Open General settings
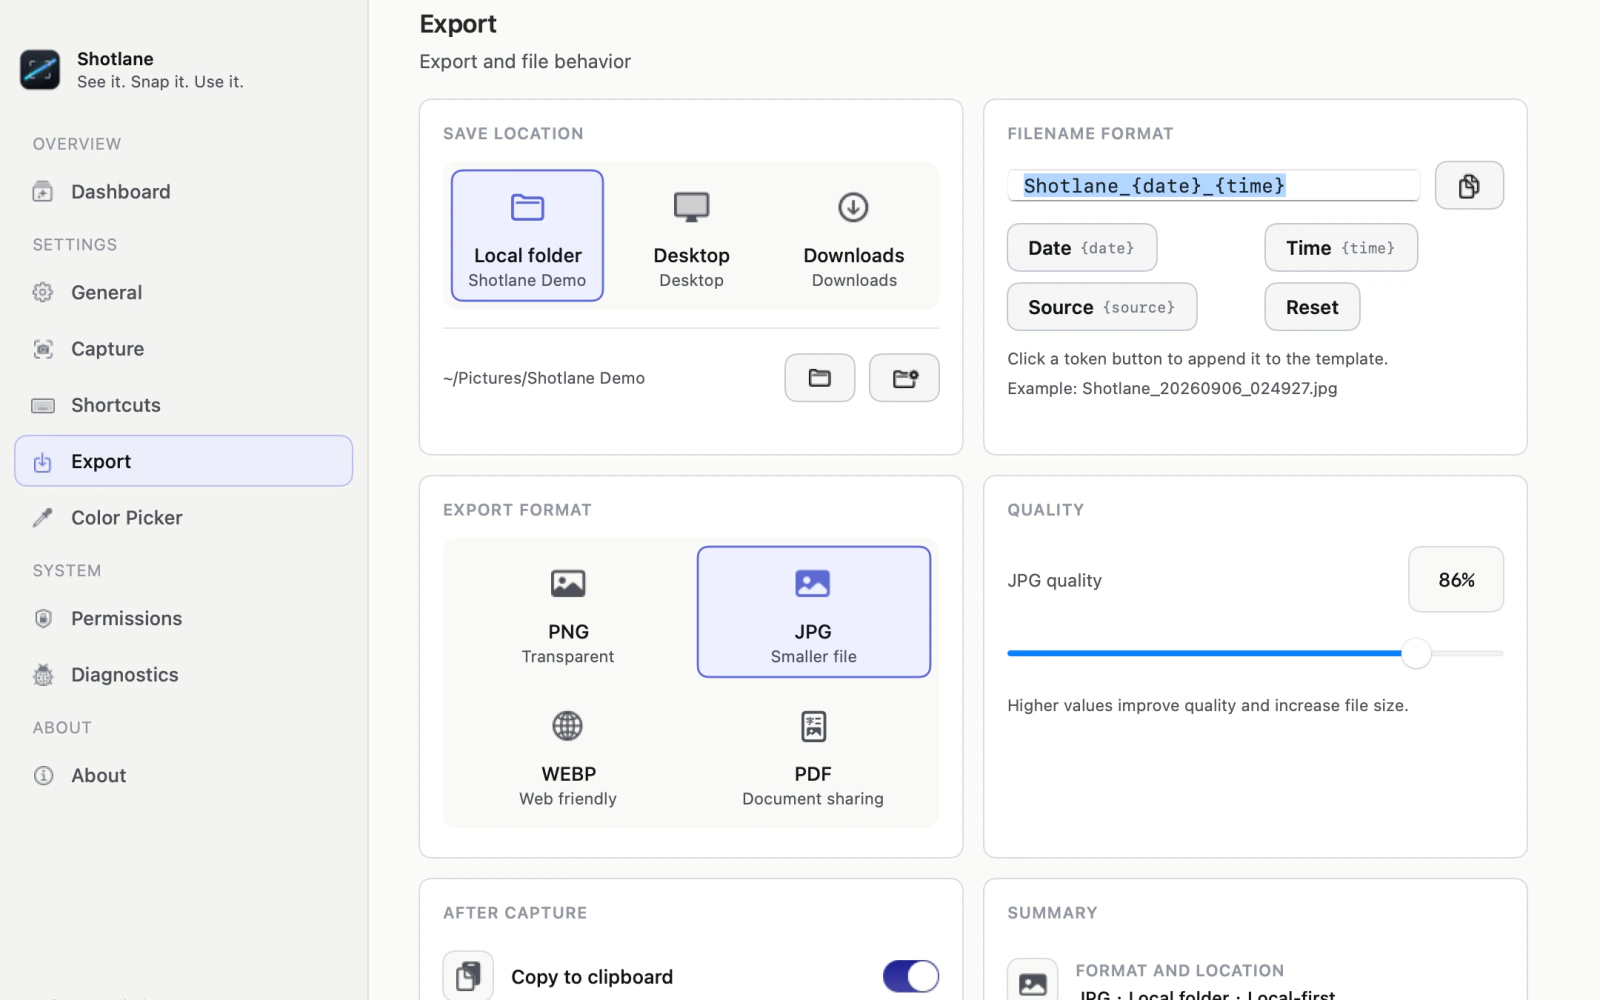Image resolution: width=1600 pixels, height=1000 pixels. coord(184,293)
